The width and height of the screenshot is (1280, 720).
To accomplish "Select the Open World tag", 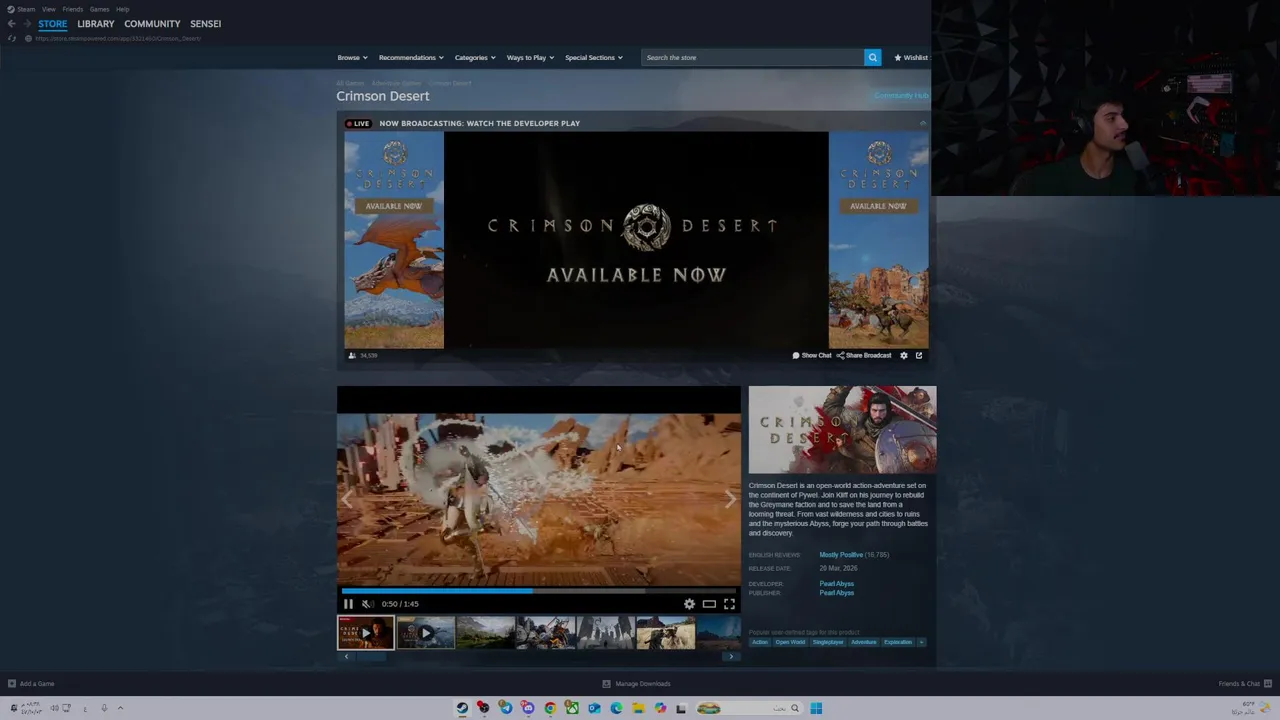I will tap(790, 642).
